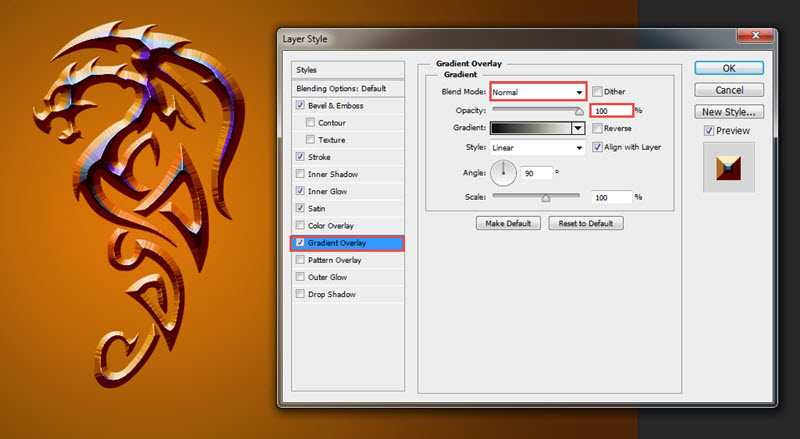Screen dimensions: 800x439
Task: Toggle the Dither checkbox
Action: point(597,92)
